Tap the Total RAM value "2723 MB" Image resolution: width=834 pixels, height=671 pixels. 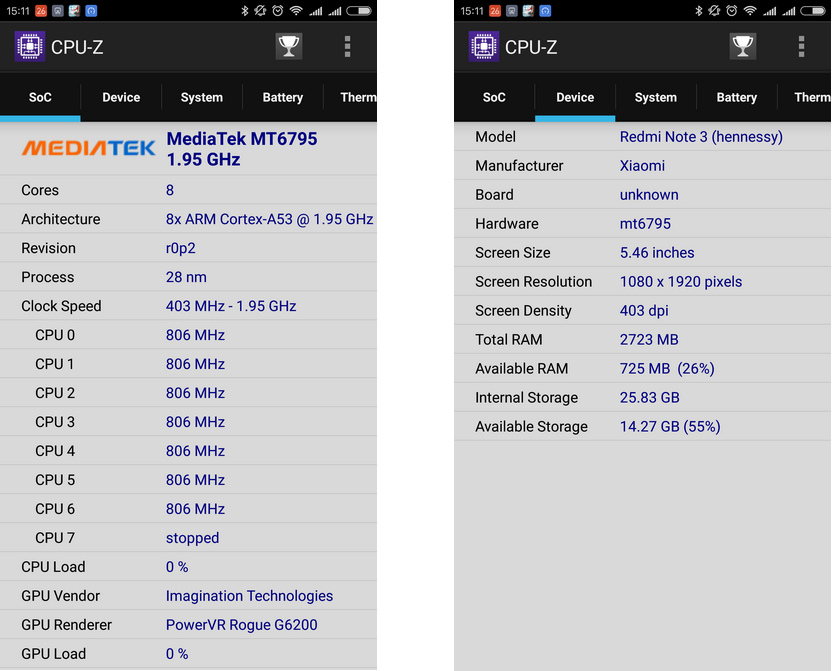pos(649,340)
